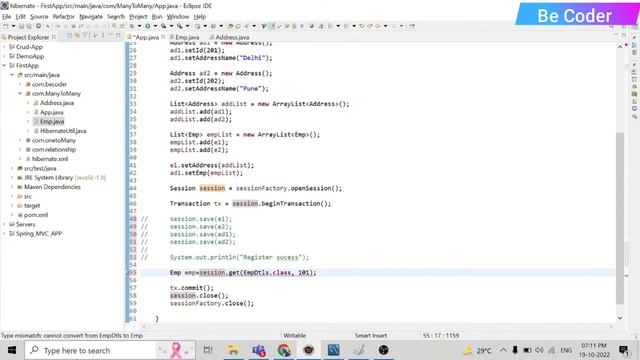Select pom.xml in Project Explorer
Viewport: 640px width, 360px height.
point(36,215)
